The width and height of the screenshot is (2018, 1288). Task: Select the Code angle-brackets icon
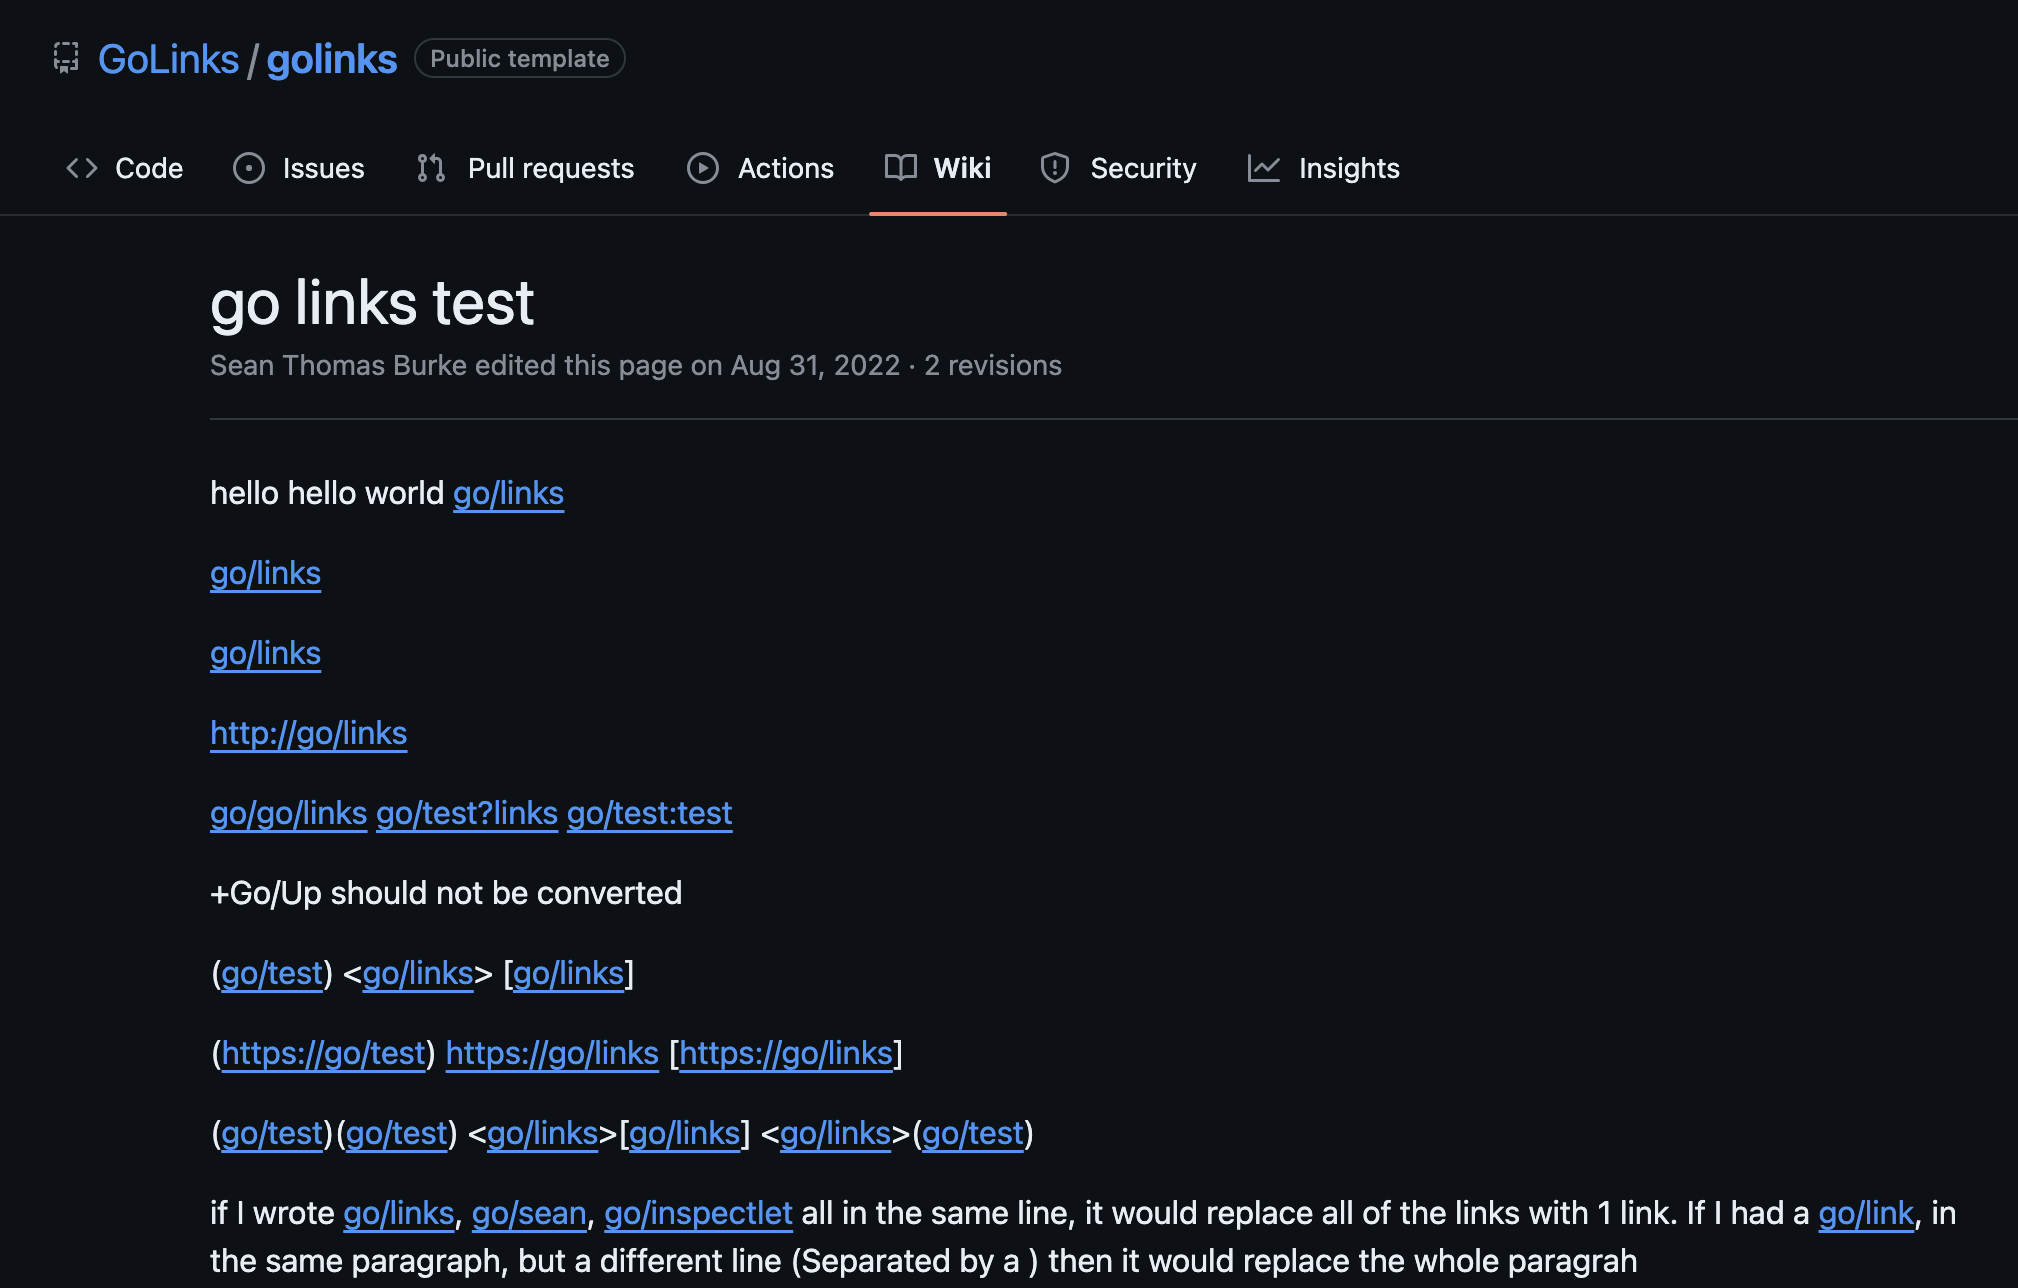click(82, 168)
